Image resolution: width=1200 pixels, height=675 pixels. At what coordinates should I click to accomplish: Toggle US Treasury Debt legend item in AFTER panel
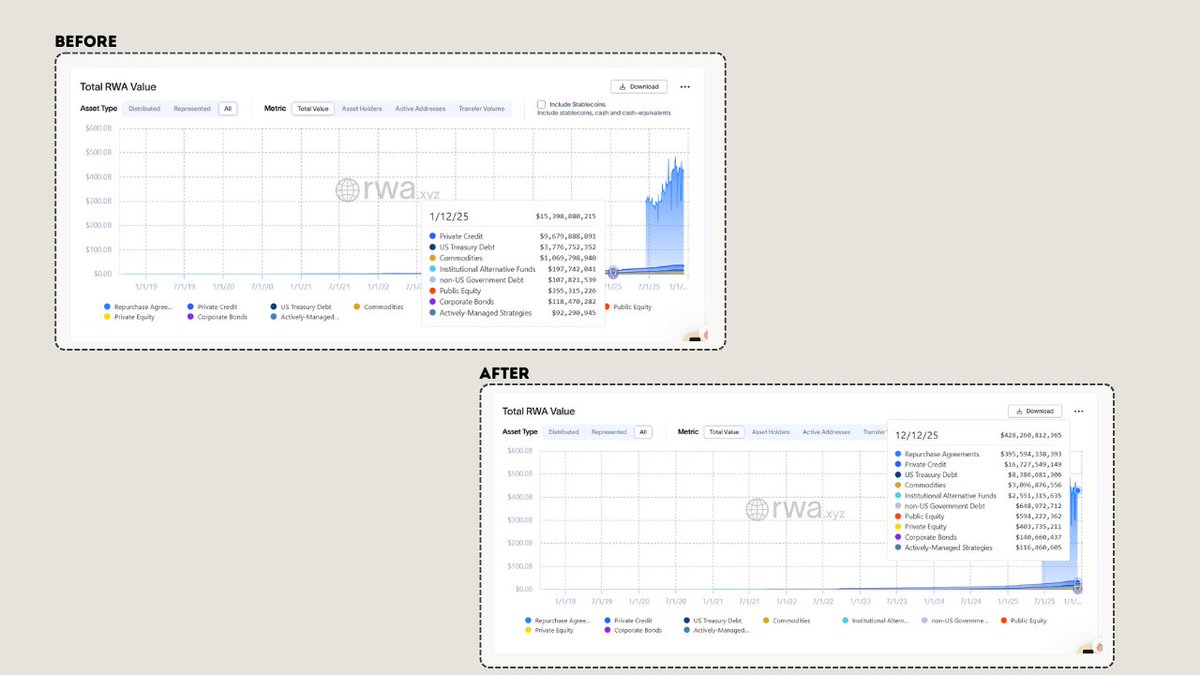(x=713, y=621)
